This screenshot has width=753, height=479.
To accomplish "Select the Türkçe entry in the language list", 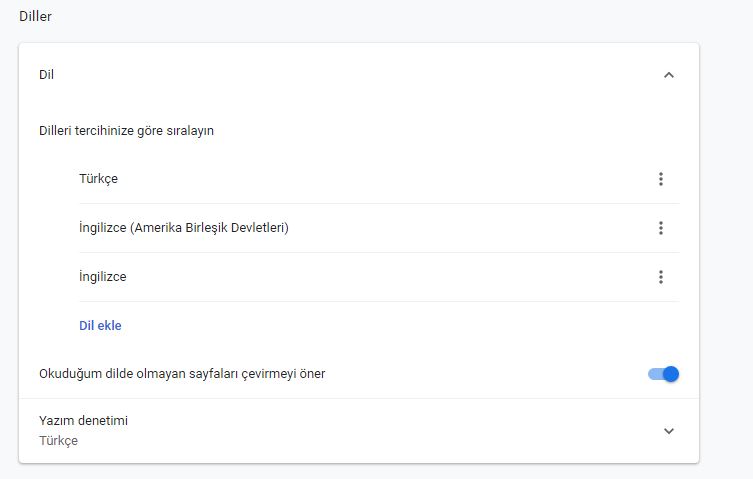I will 99,179.
